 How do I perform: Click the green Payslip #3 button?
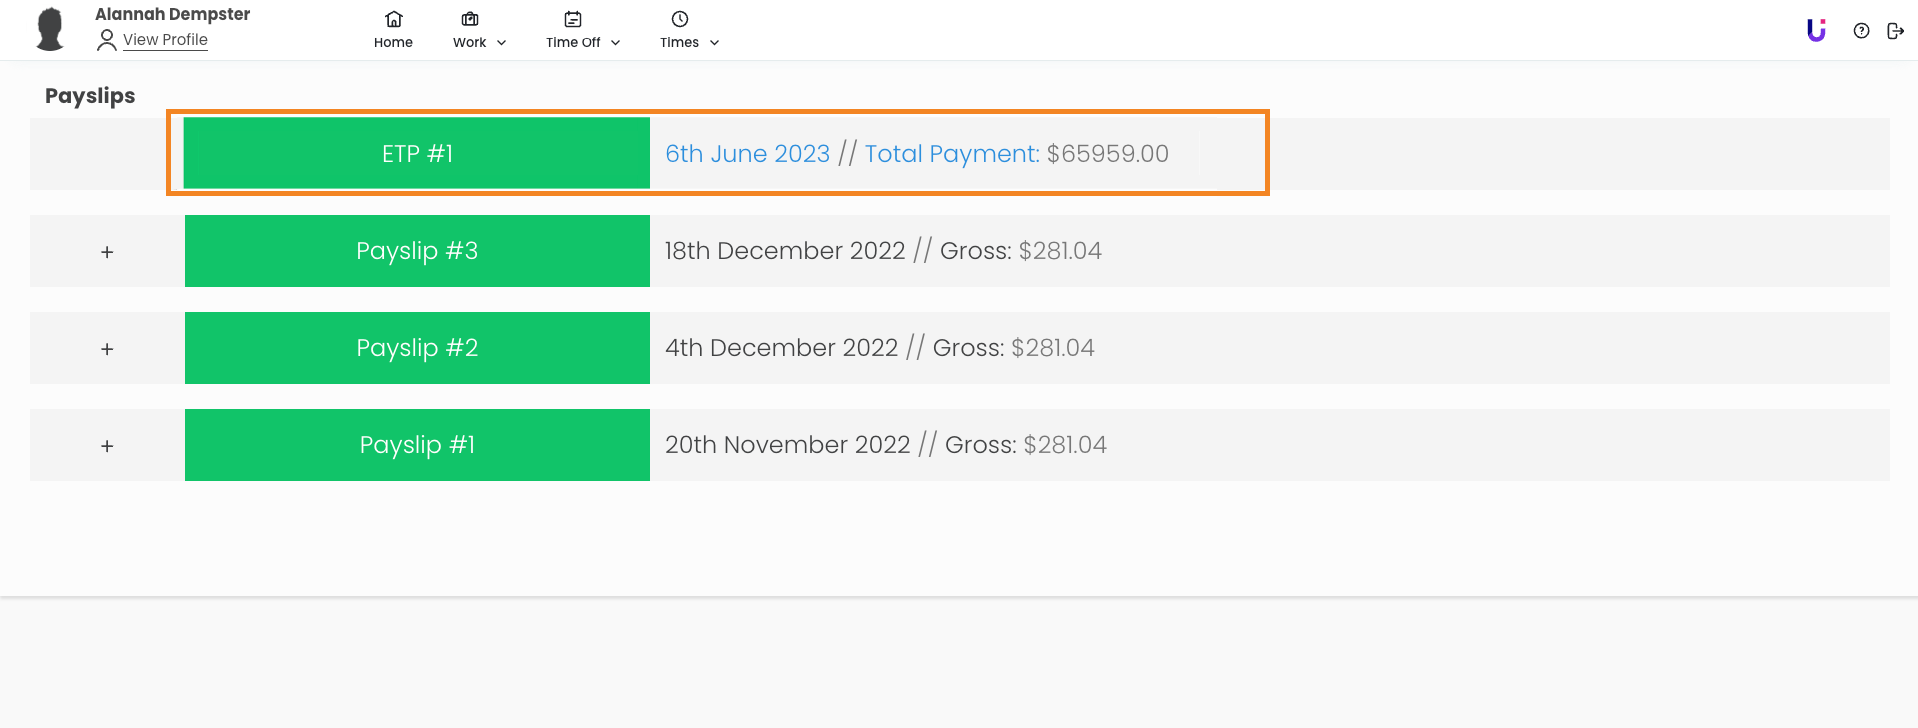(417, 251)
